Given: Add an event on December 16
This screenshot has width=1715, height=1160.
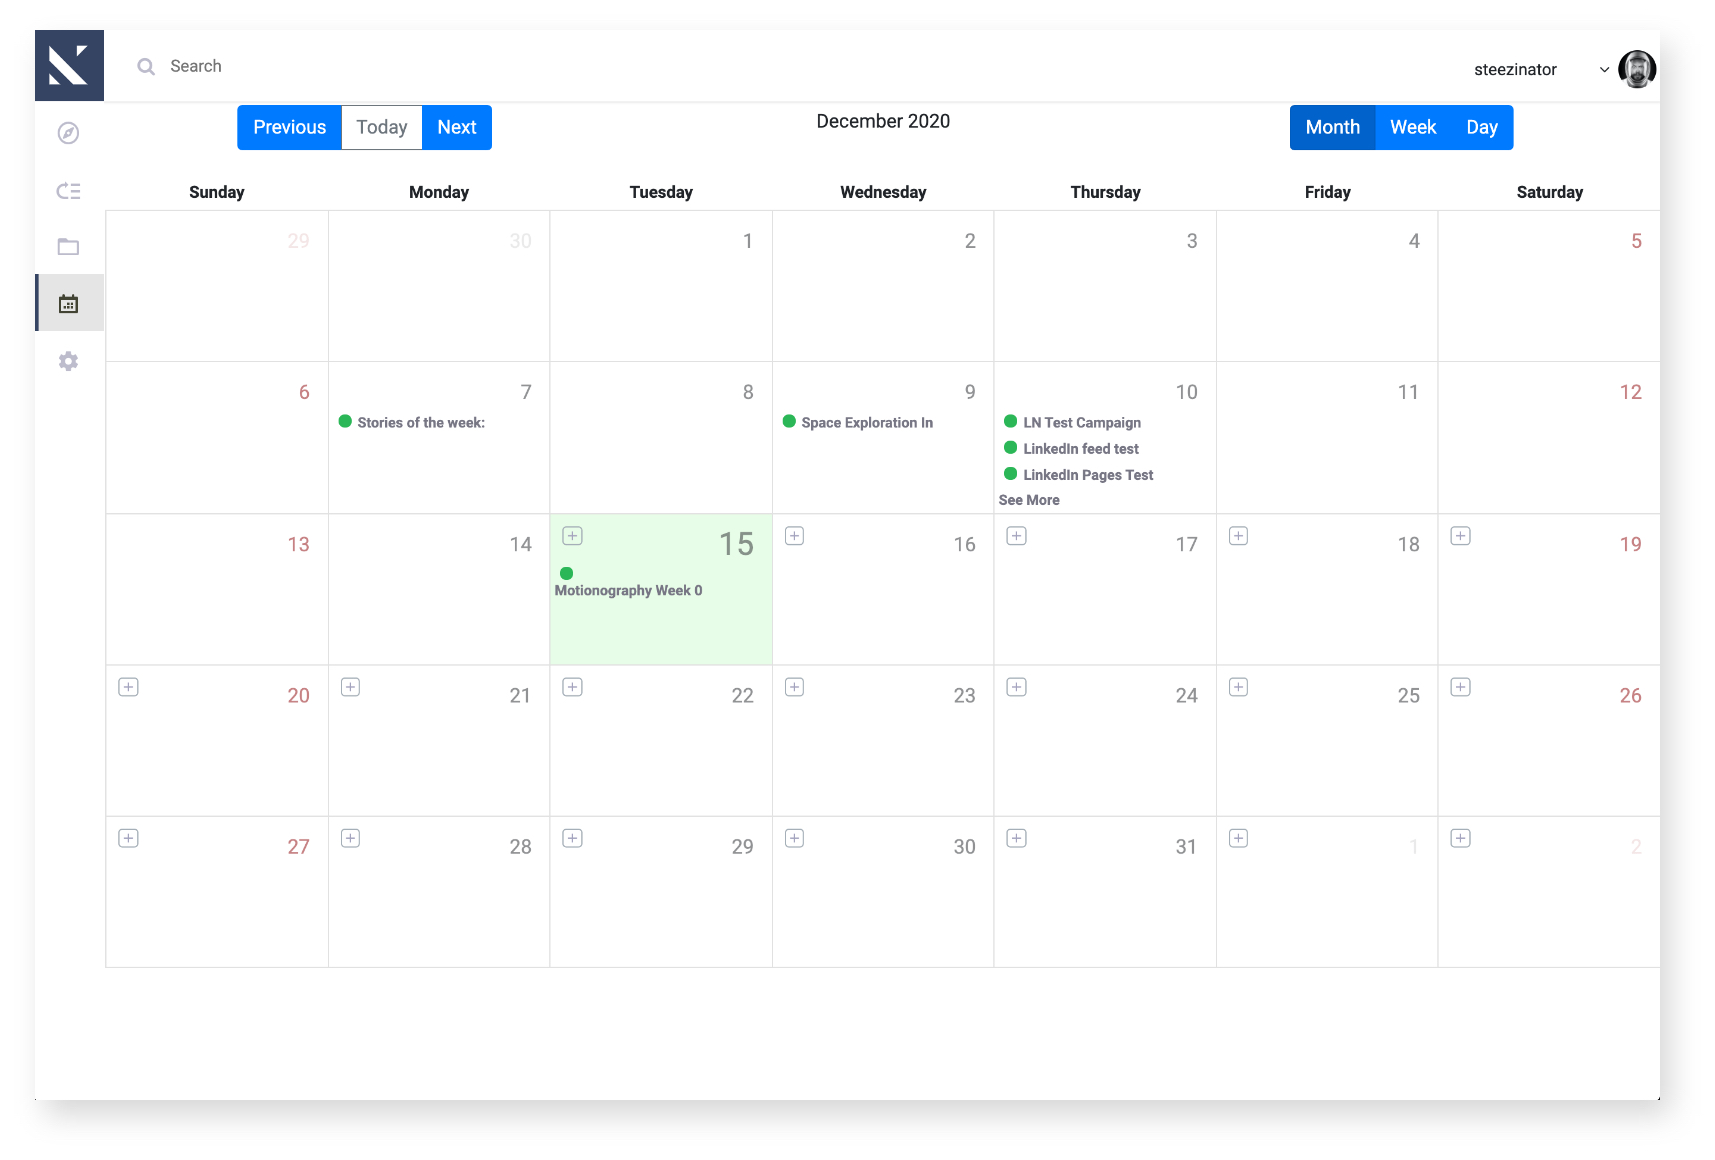Looking at the screenshot, I should (x=795, y=536).
